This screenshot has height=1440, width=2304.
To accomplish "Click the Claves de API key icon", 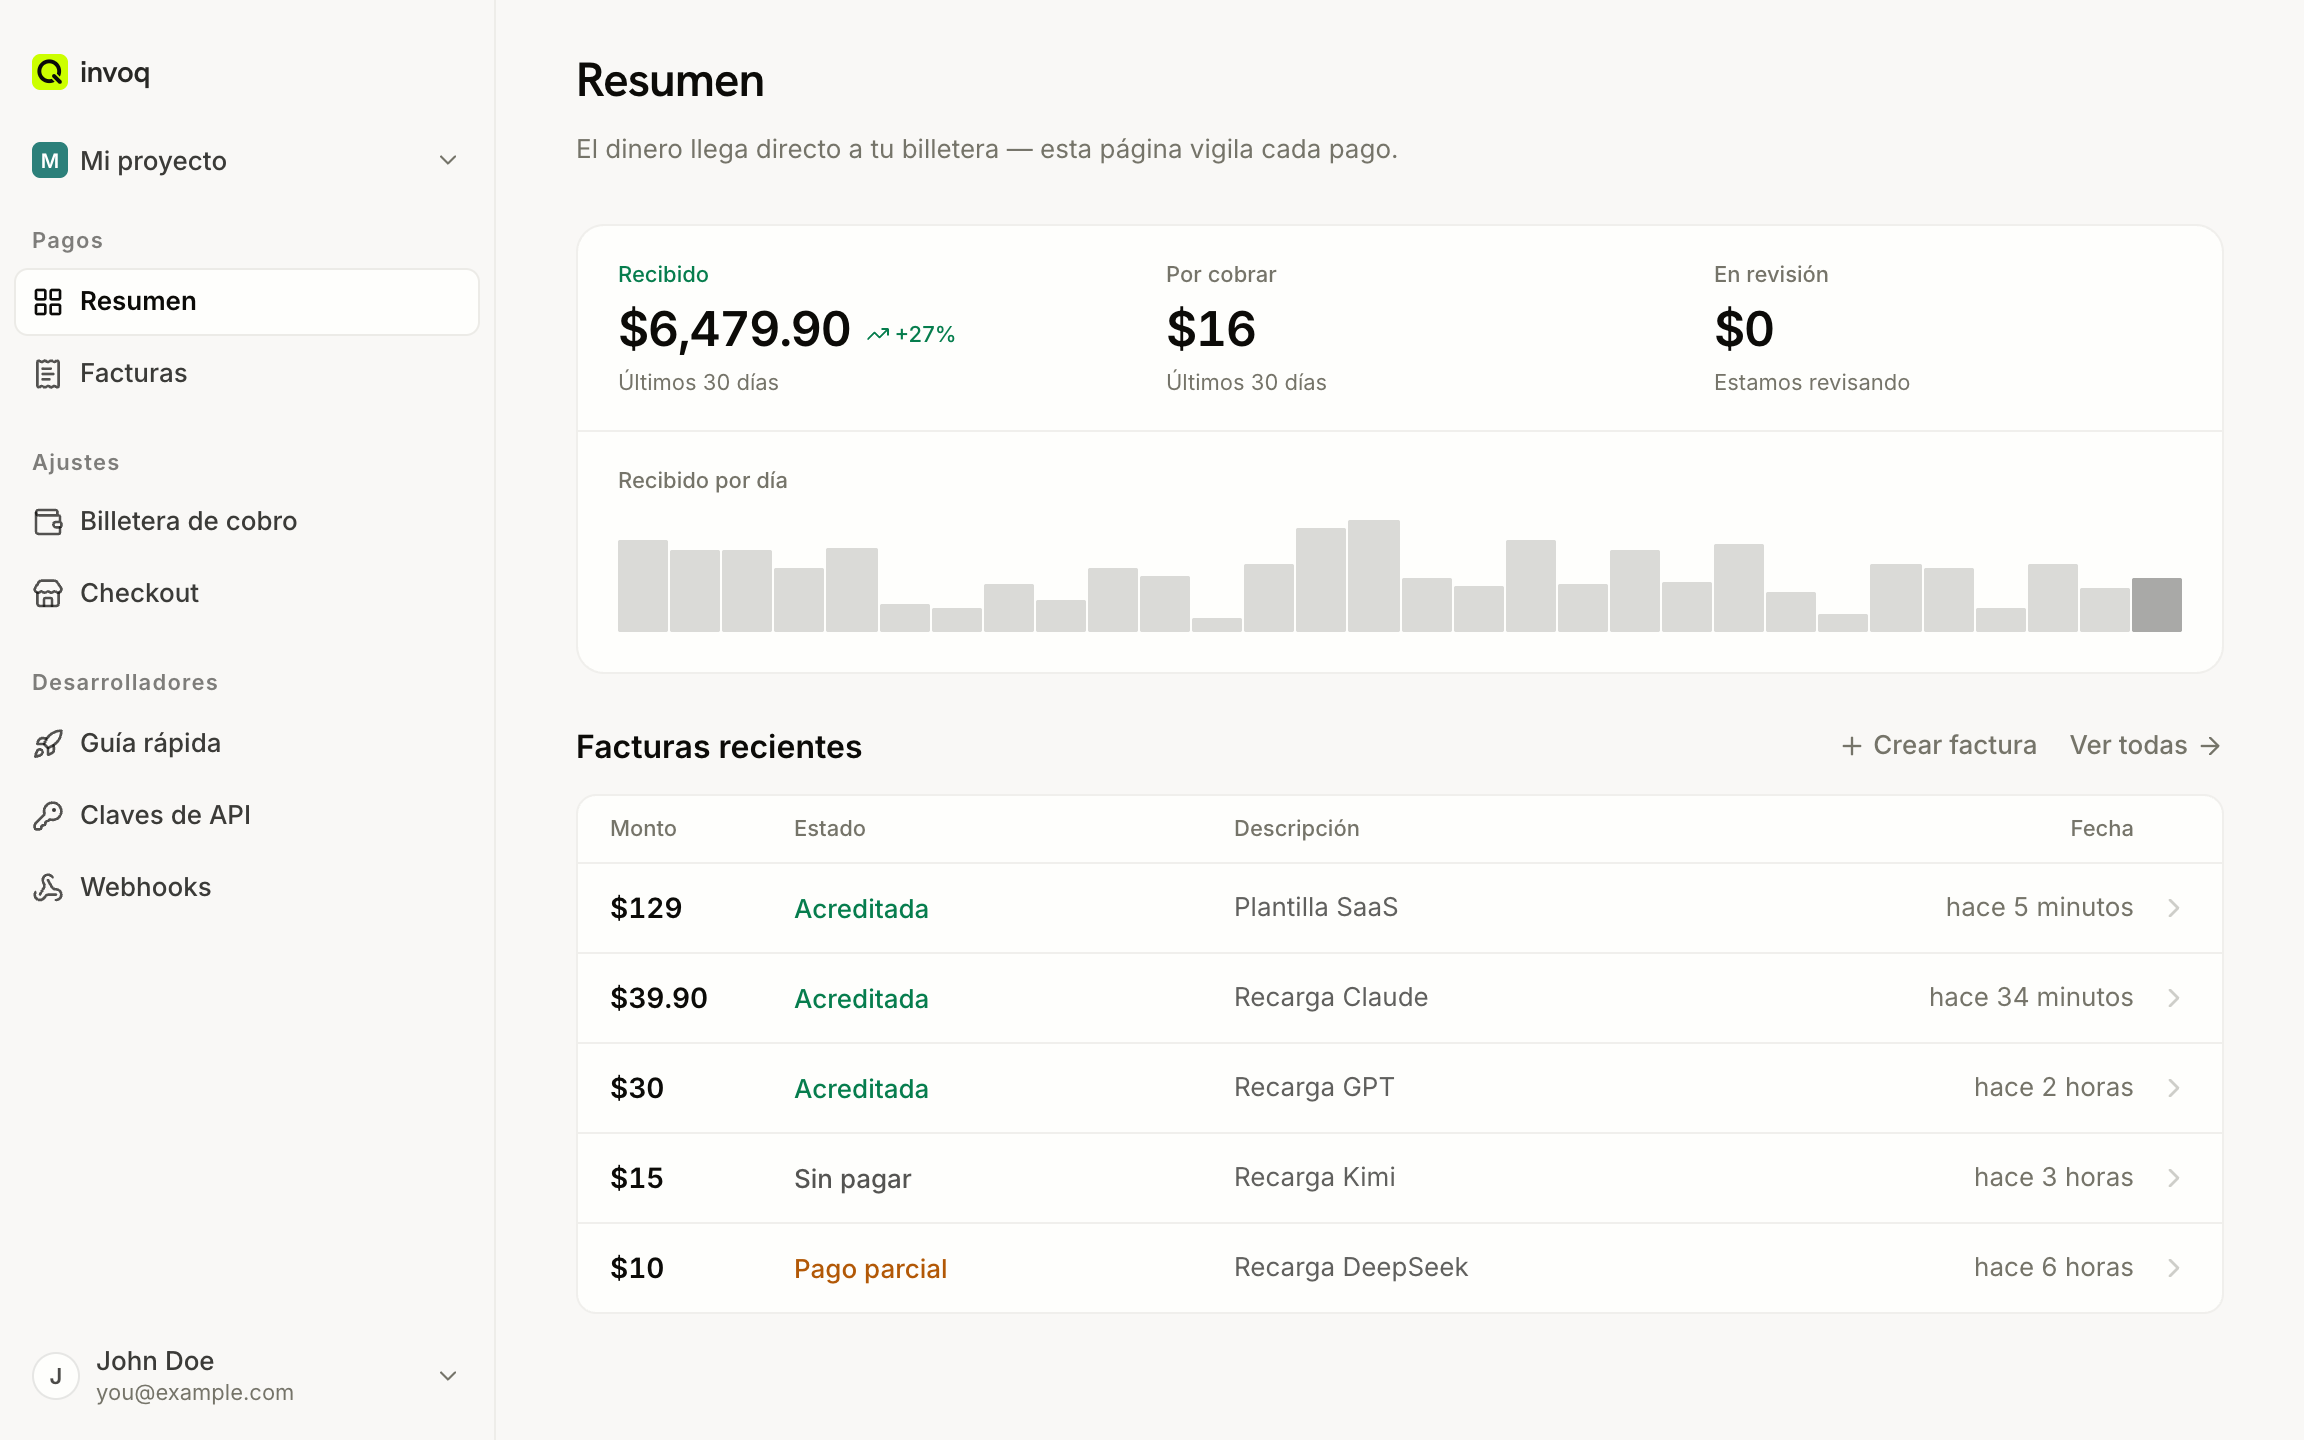I will (x=48, y=815).
